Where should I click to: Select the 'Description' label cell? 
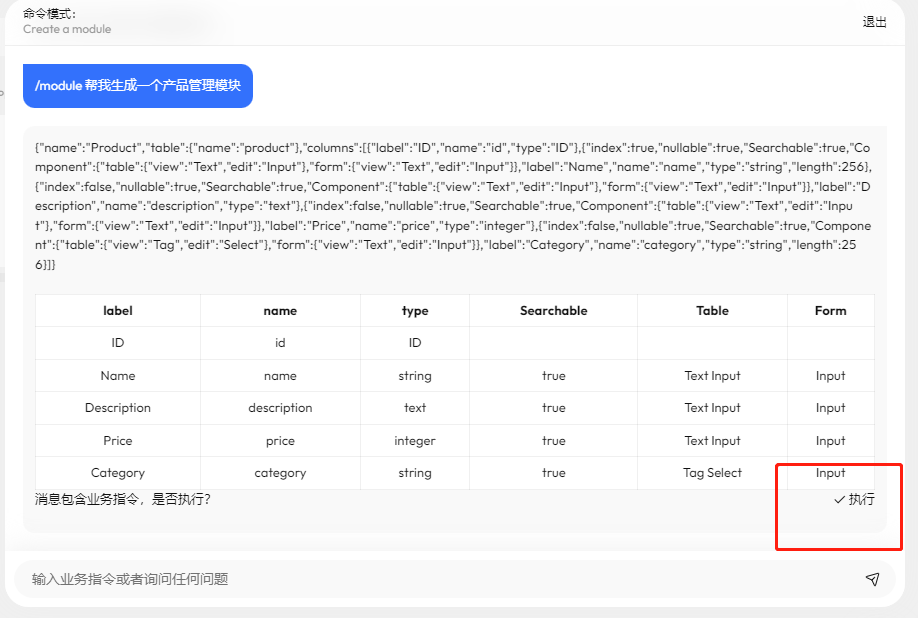[118, 408]
